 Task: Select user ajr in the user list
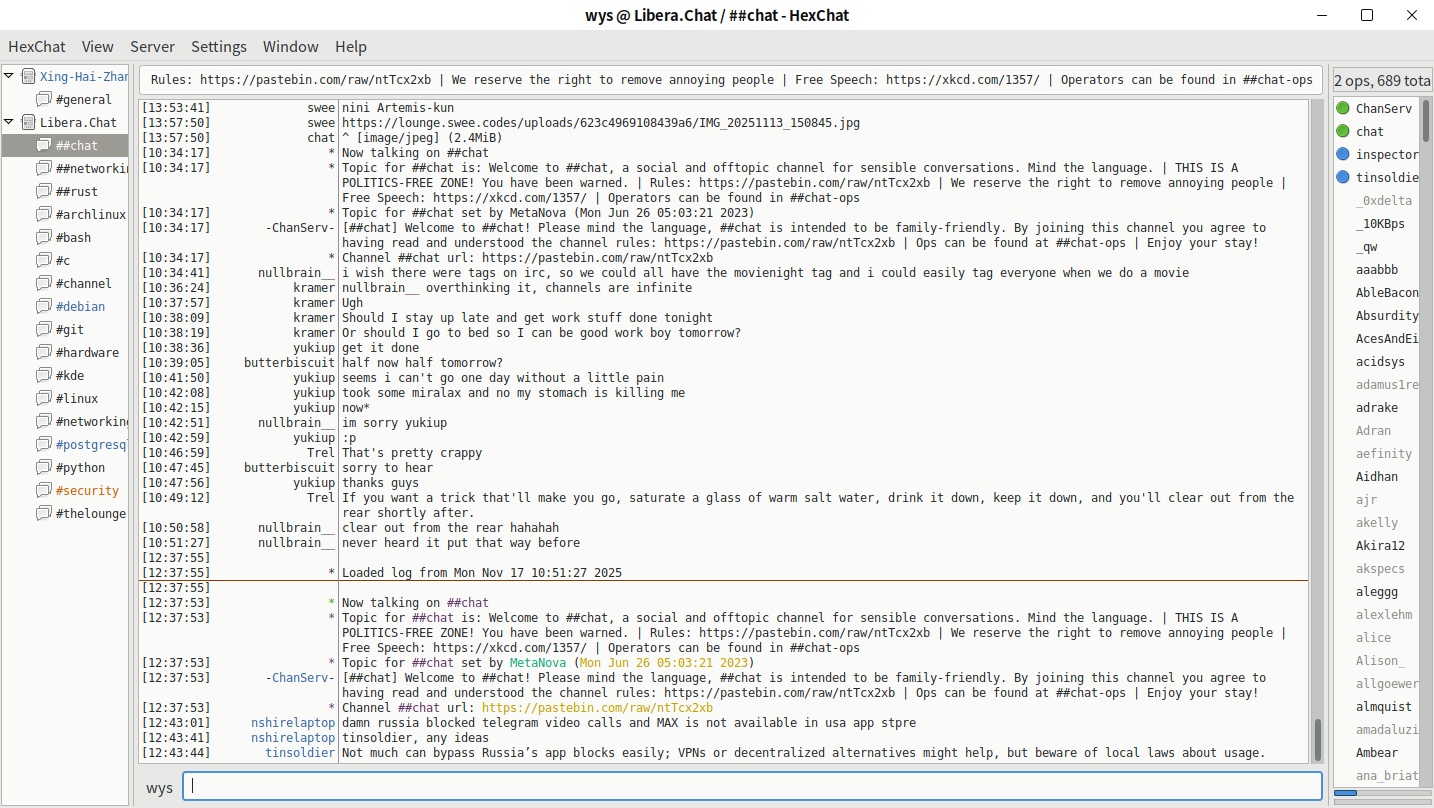coord(1366,499)
